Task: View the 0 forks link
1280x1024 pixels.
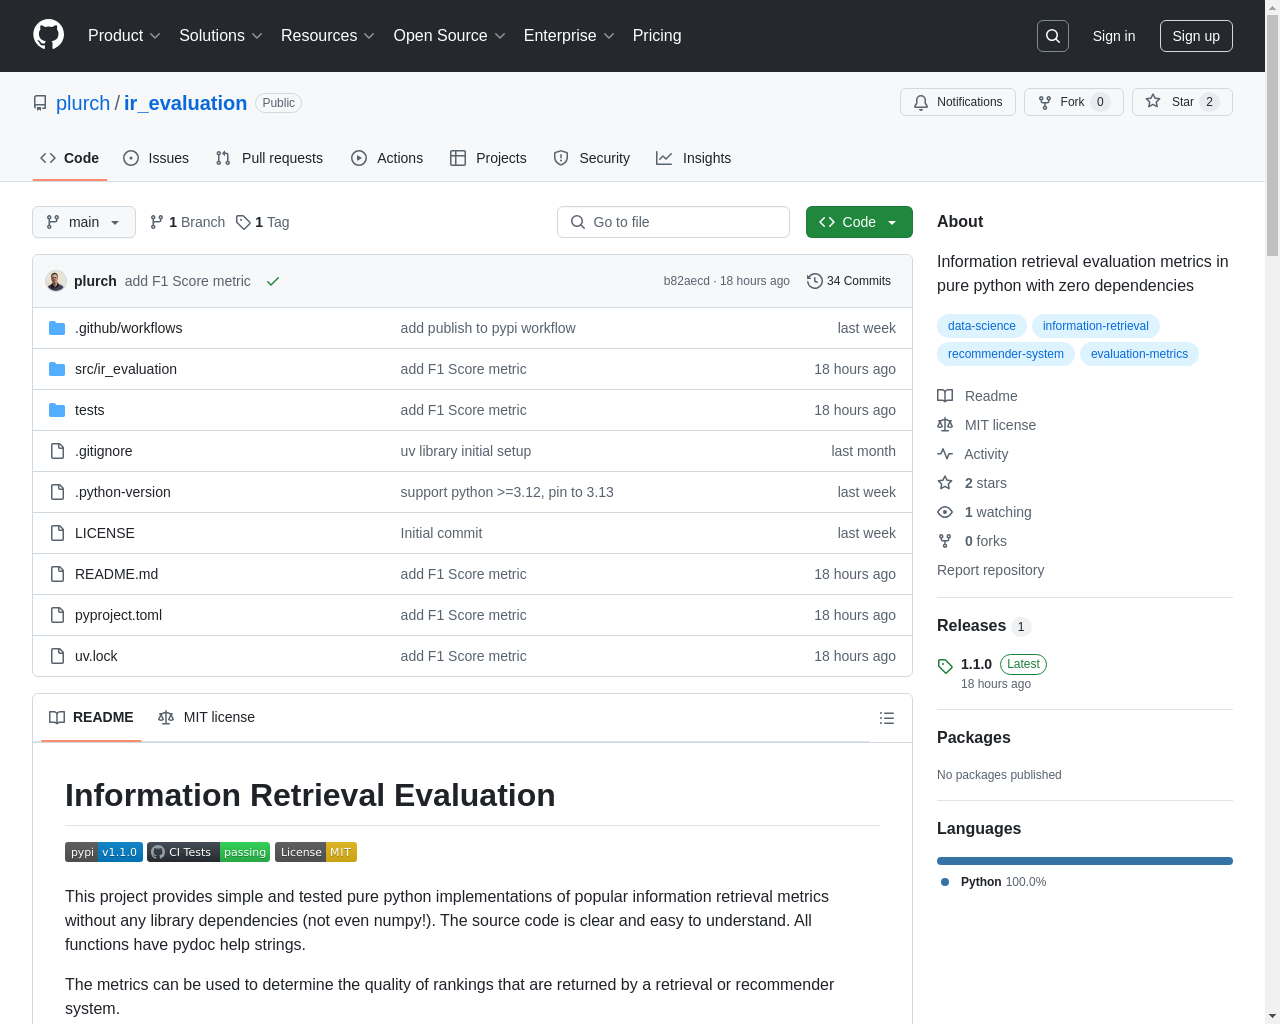Action: [972, 541]
